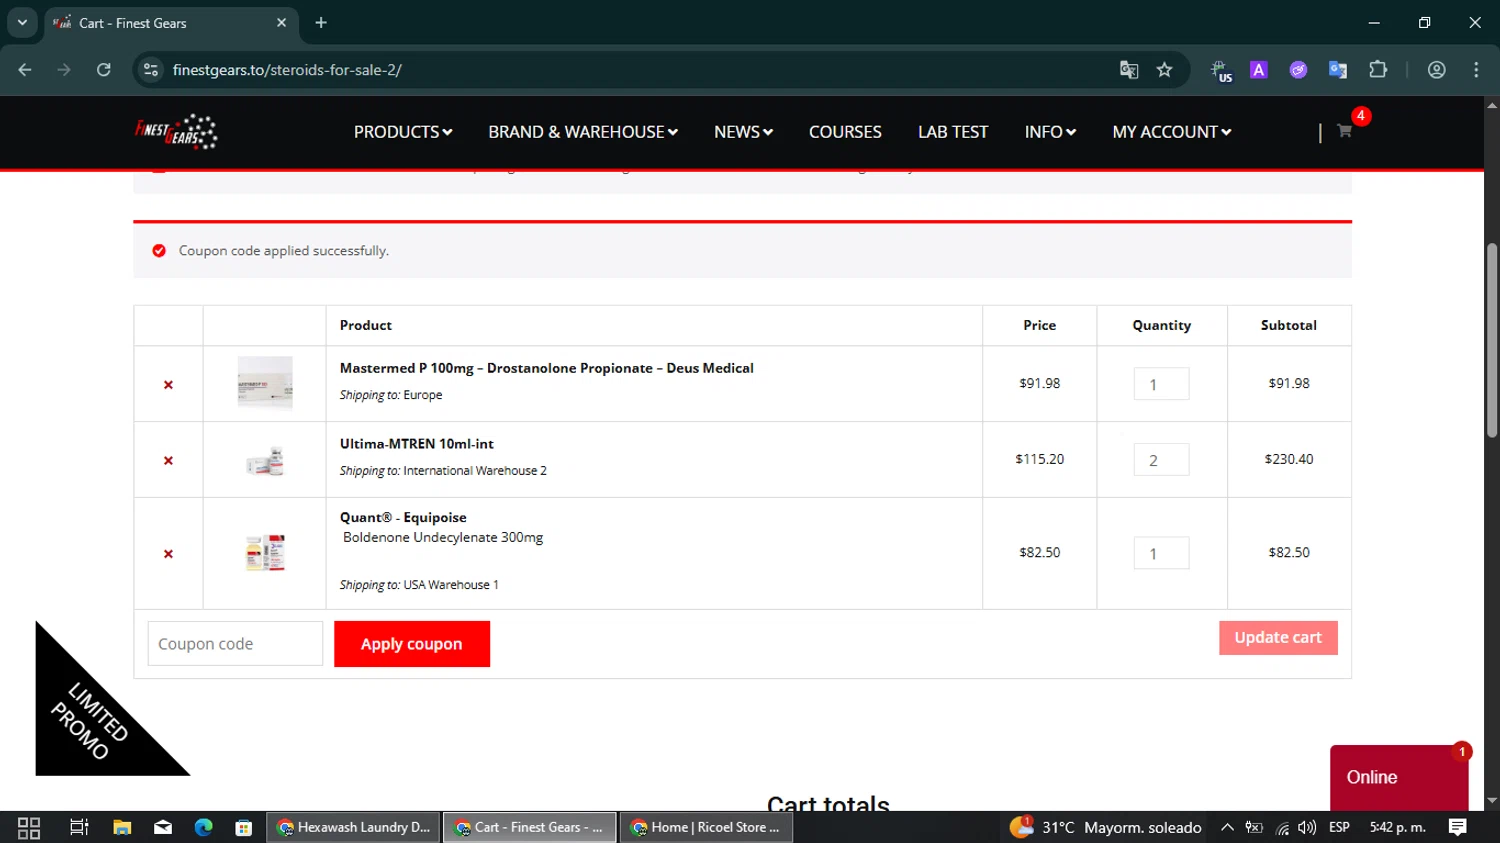This screenshot has width=1500, height=843.
Task: Click the Update cart button
Action: pyautogui.click(x=1278, y=638)
